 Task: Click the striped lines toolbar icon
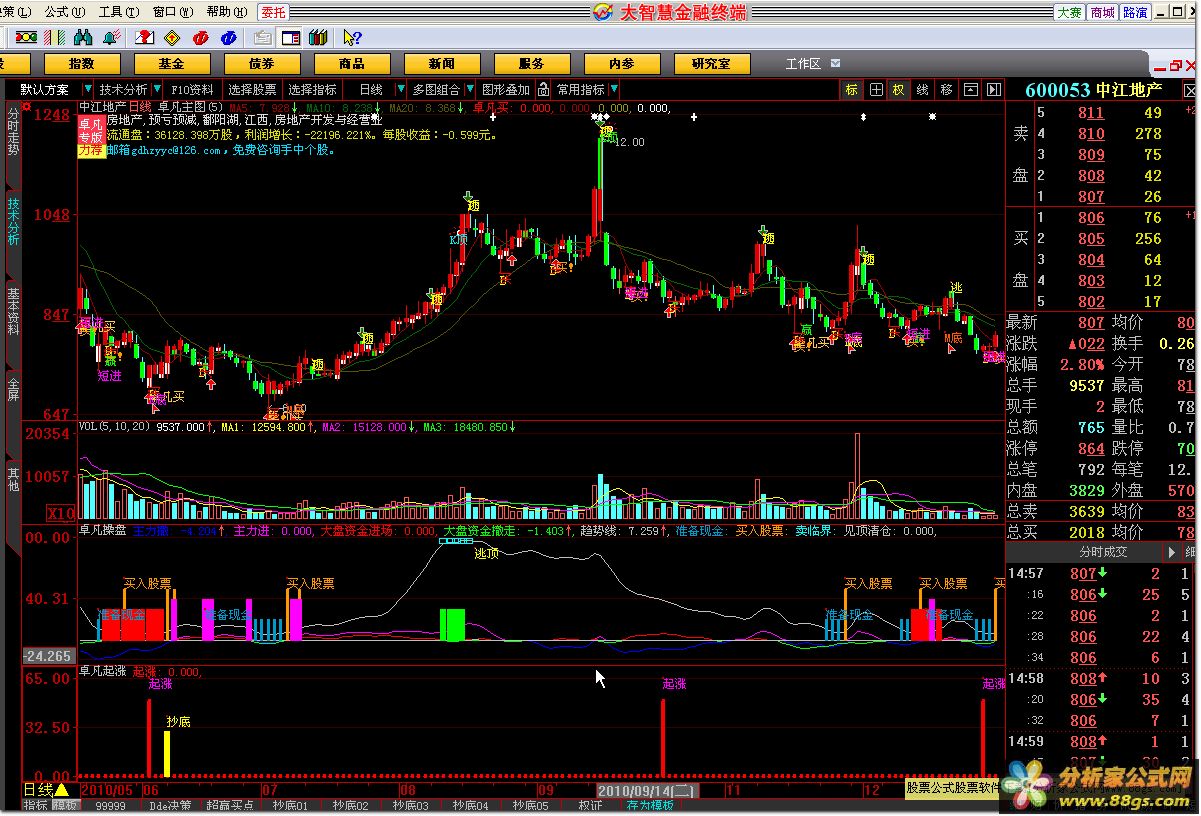point(54,38)
